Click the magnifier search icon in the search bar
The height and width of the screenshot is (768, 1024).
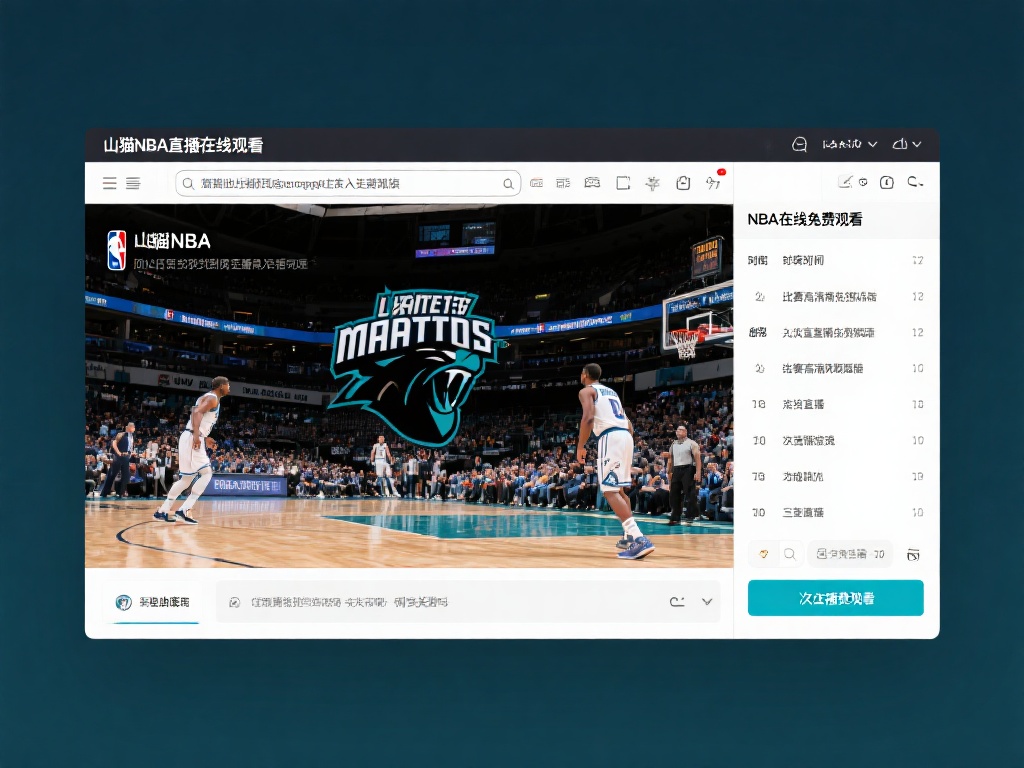click(x=508, y=183)
